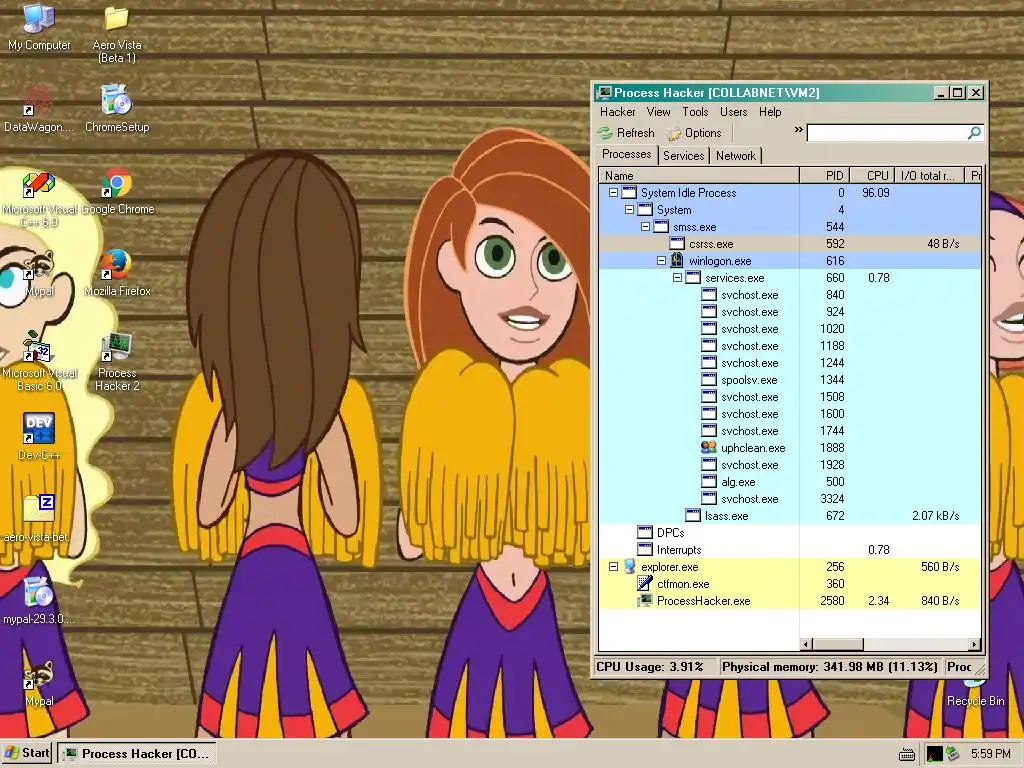Sort by the I/O total column header
This screenshot has width=1024, height=768.
(x=929, y=175)
